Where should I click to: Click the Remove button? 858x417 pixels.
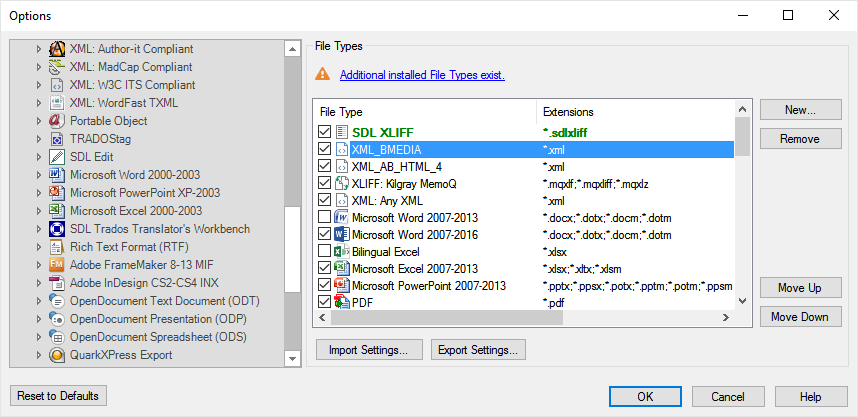tap(801, 139)
